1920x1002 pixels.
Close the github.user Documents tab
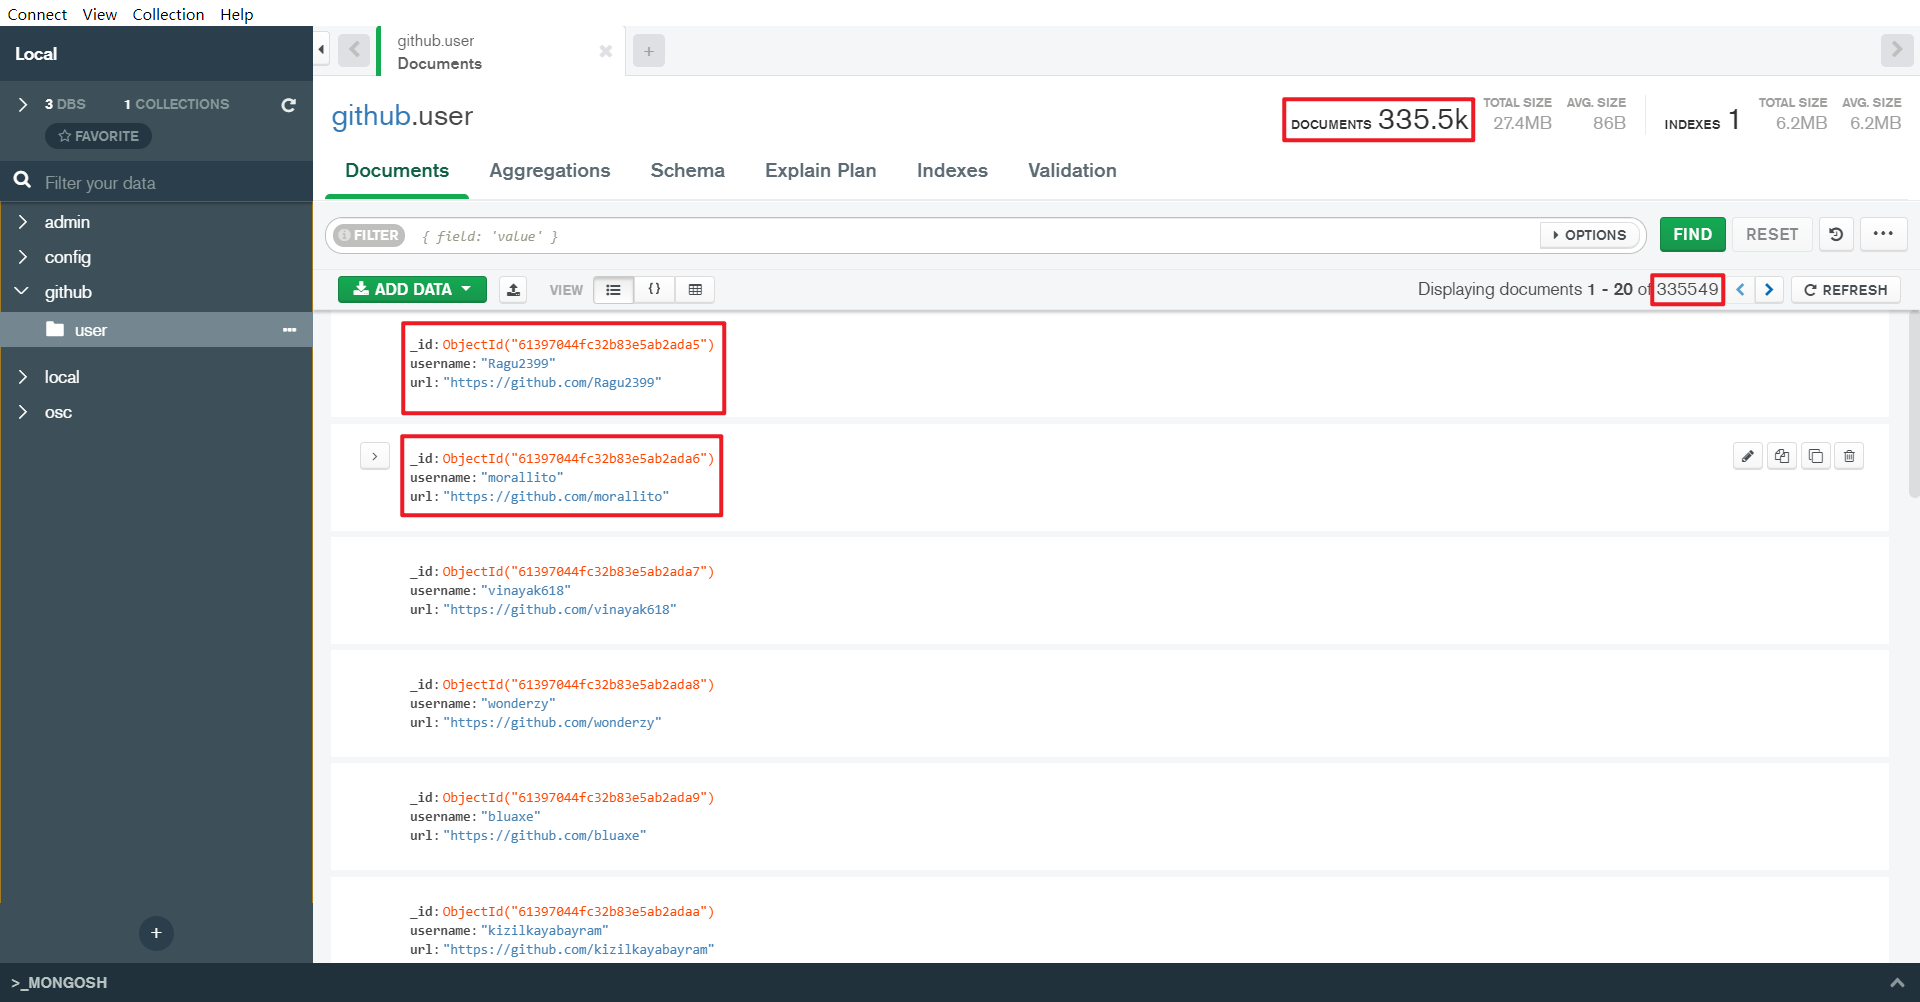pyautogui.click(x=605, y=51)
